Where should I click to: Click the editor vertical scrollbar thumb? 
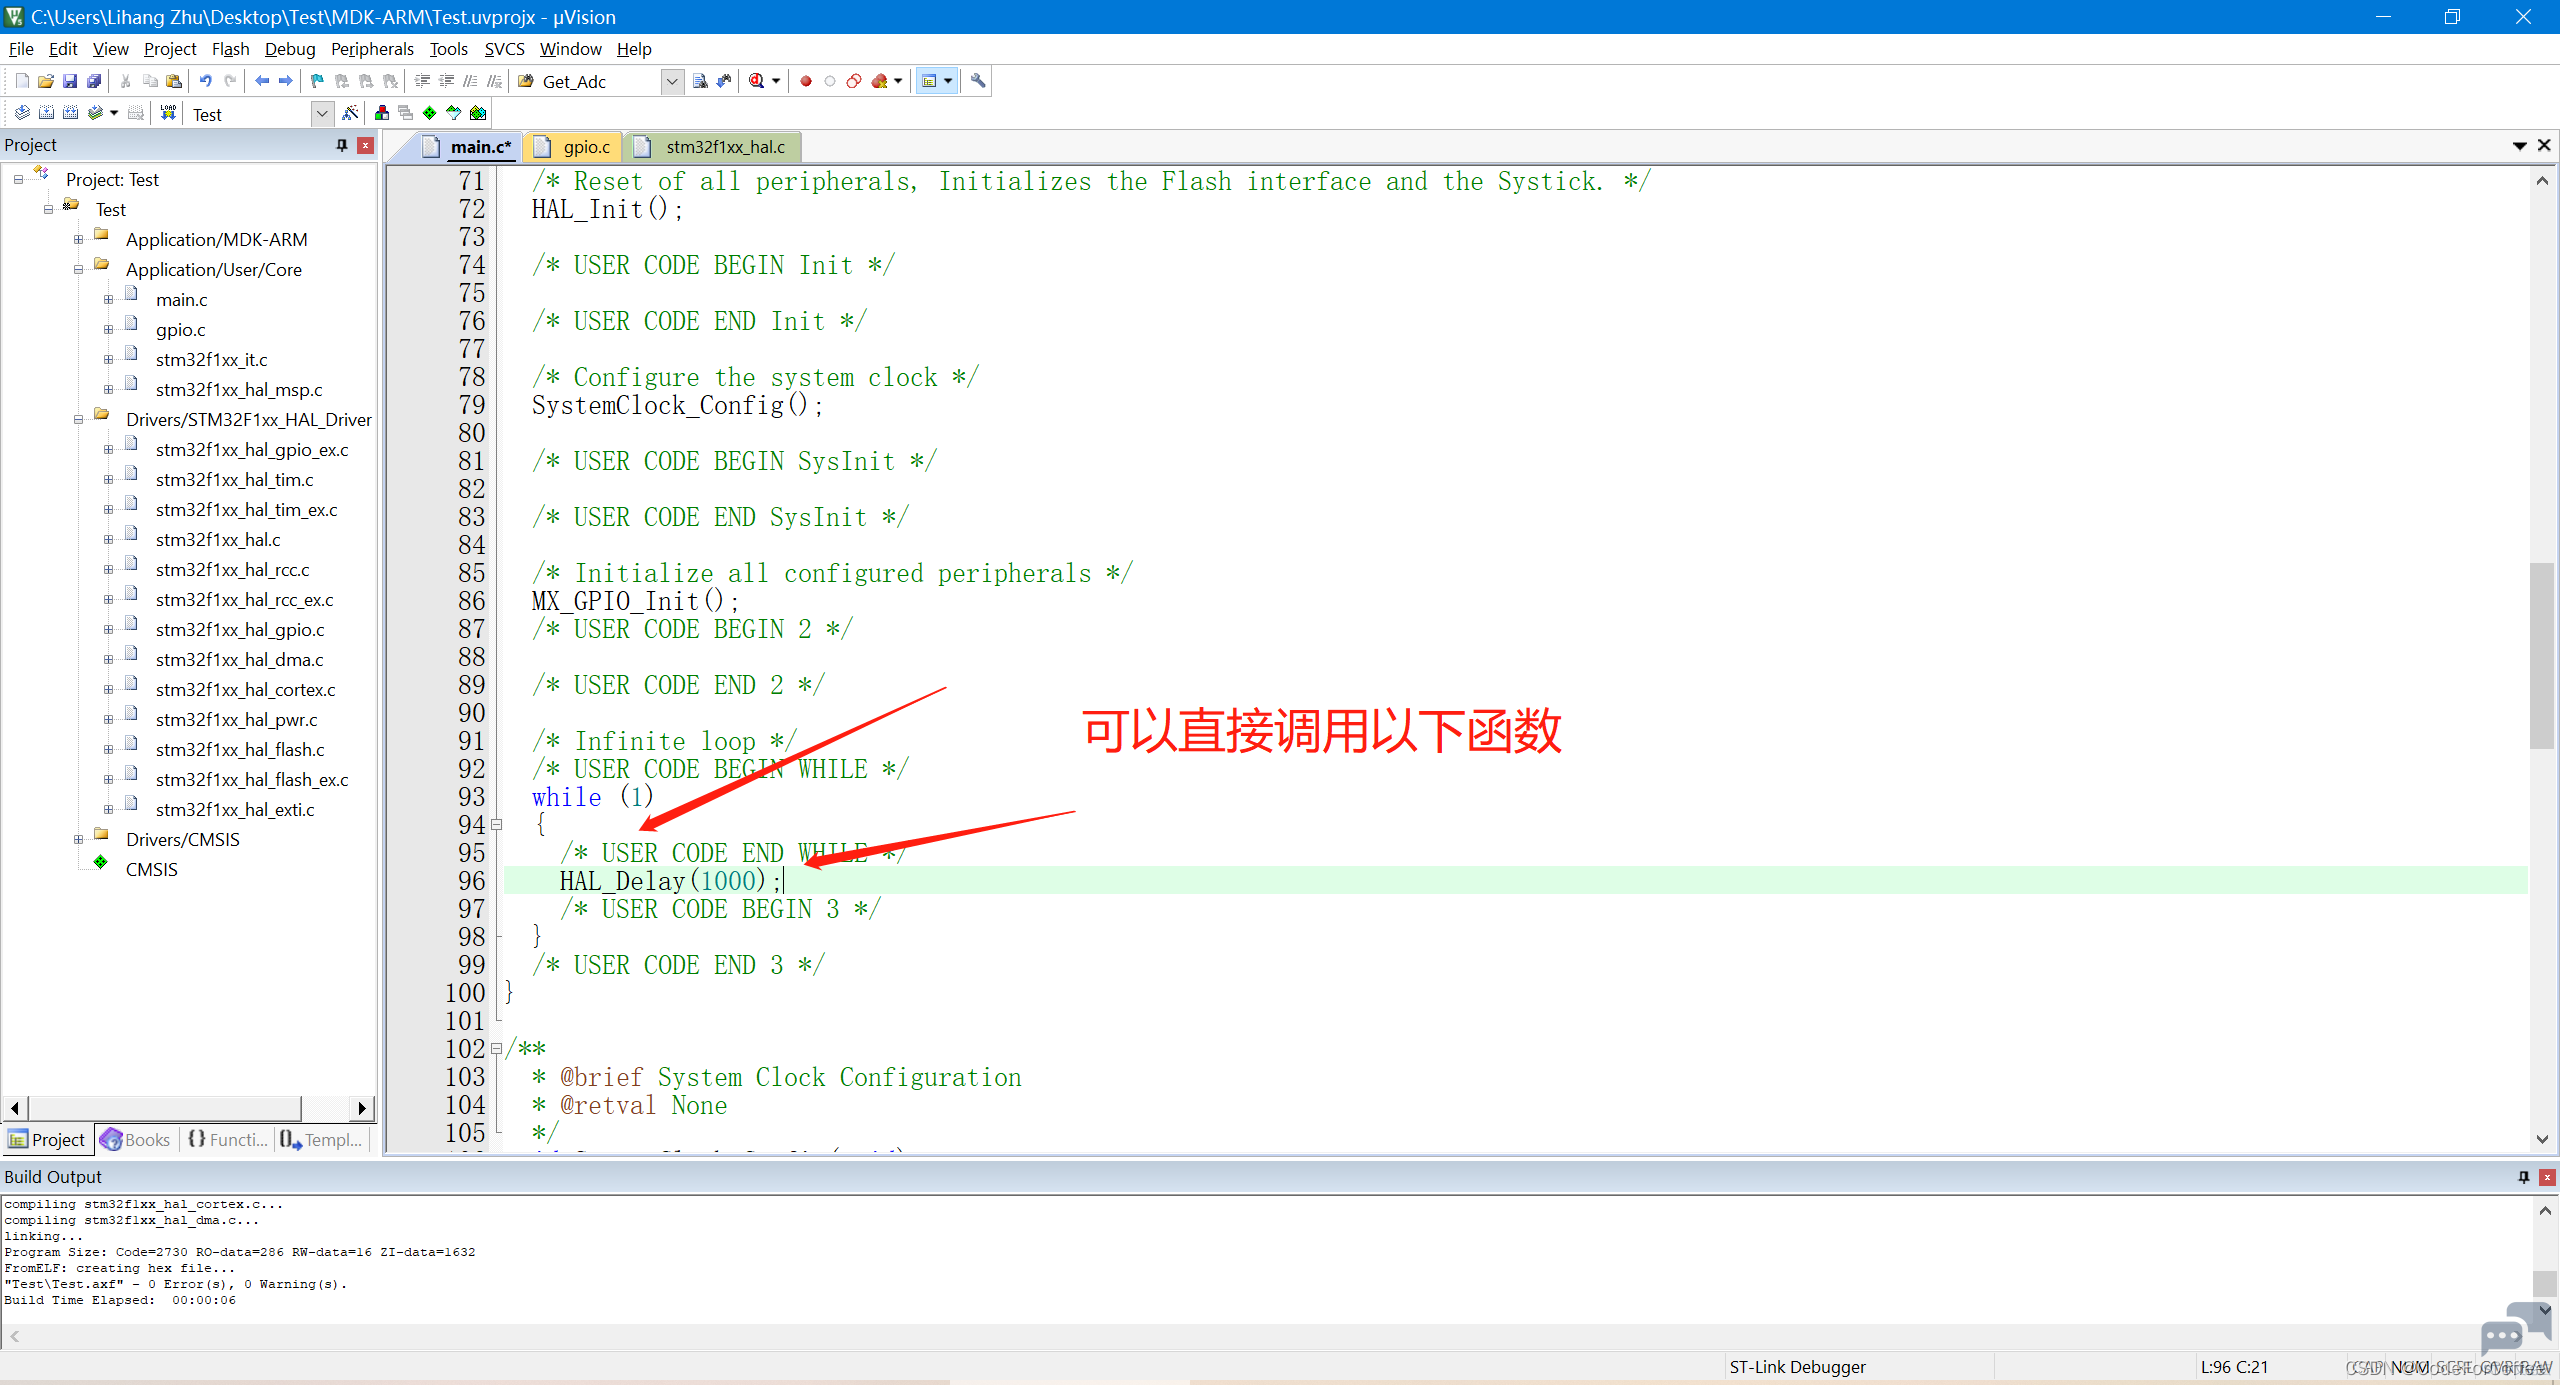point(2542,655)
